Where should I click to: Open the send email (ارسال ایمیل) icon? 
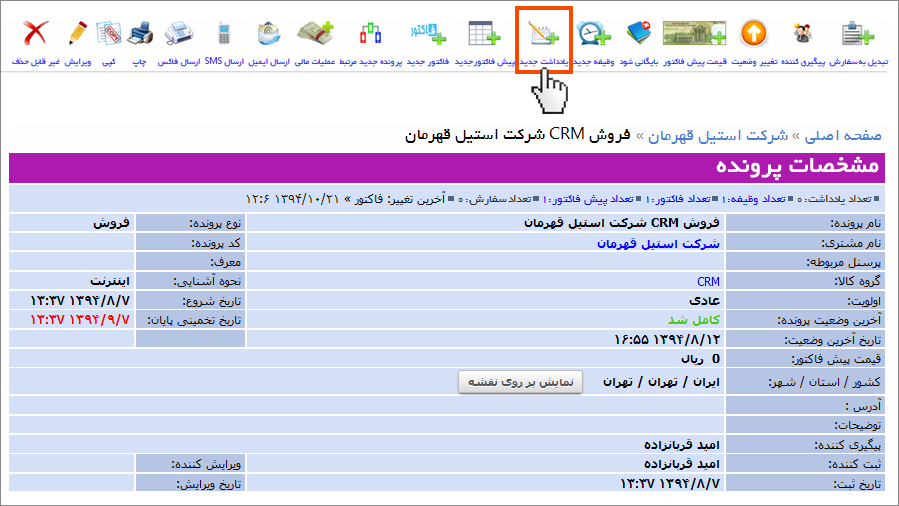pos(268,33)
